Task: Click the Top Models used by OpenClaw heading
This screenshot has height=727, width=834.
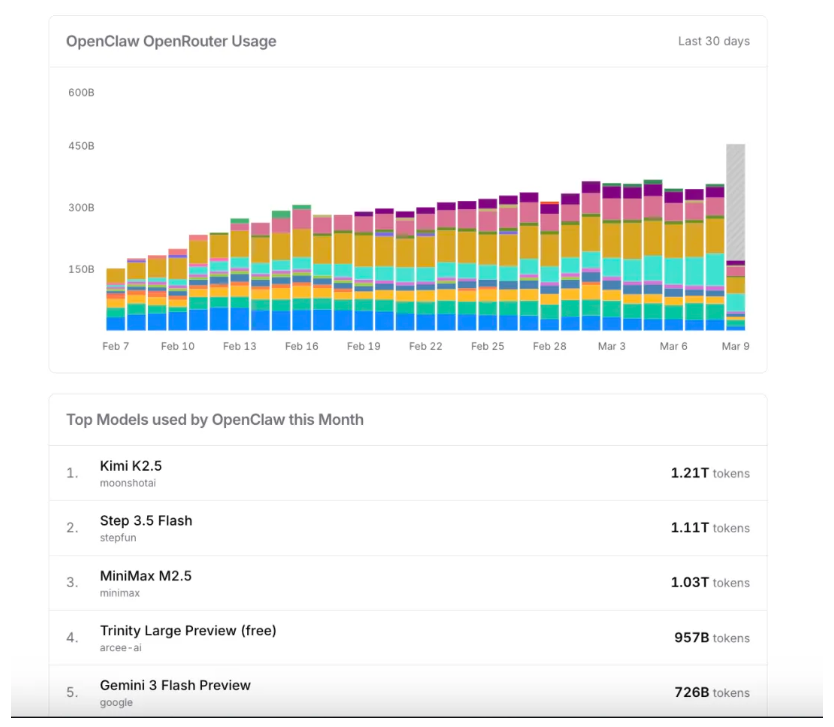Action: tap(214, 420)
